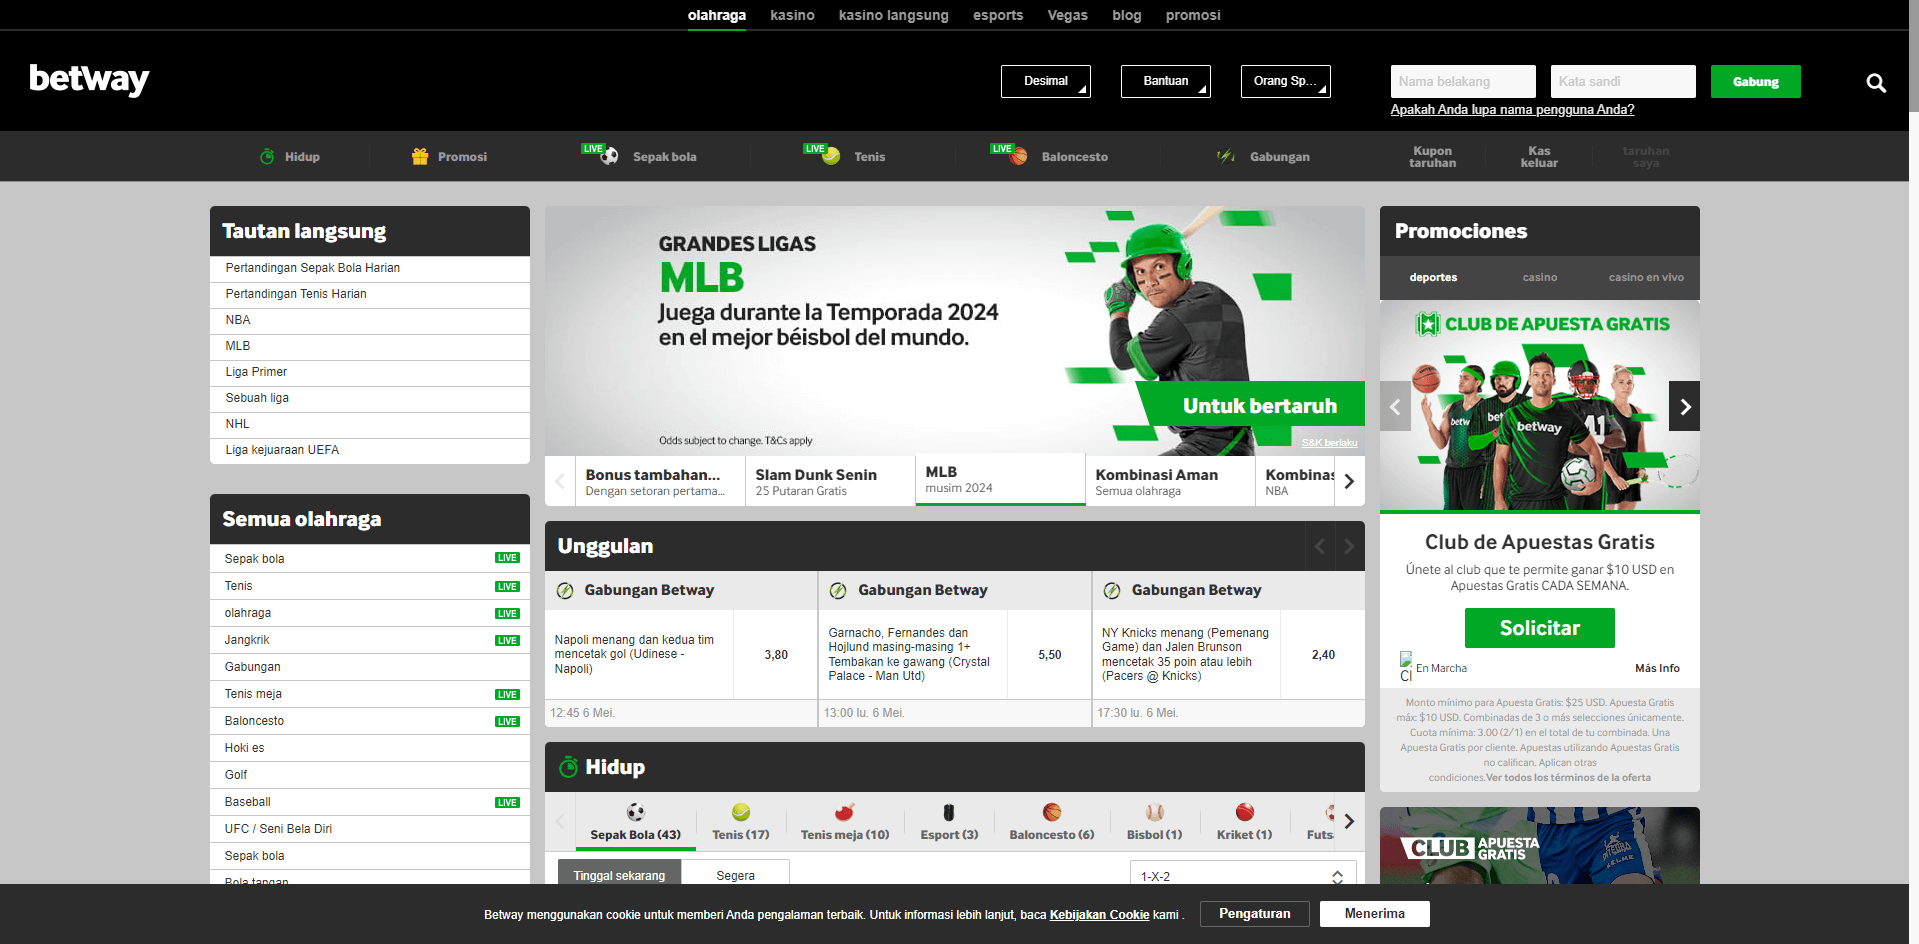Screen dimensions: 1919x944
Task: Select Kriket (1) ball icon
Action: (x=1245, y=812)
